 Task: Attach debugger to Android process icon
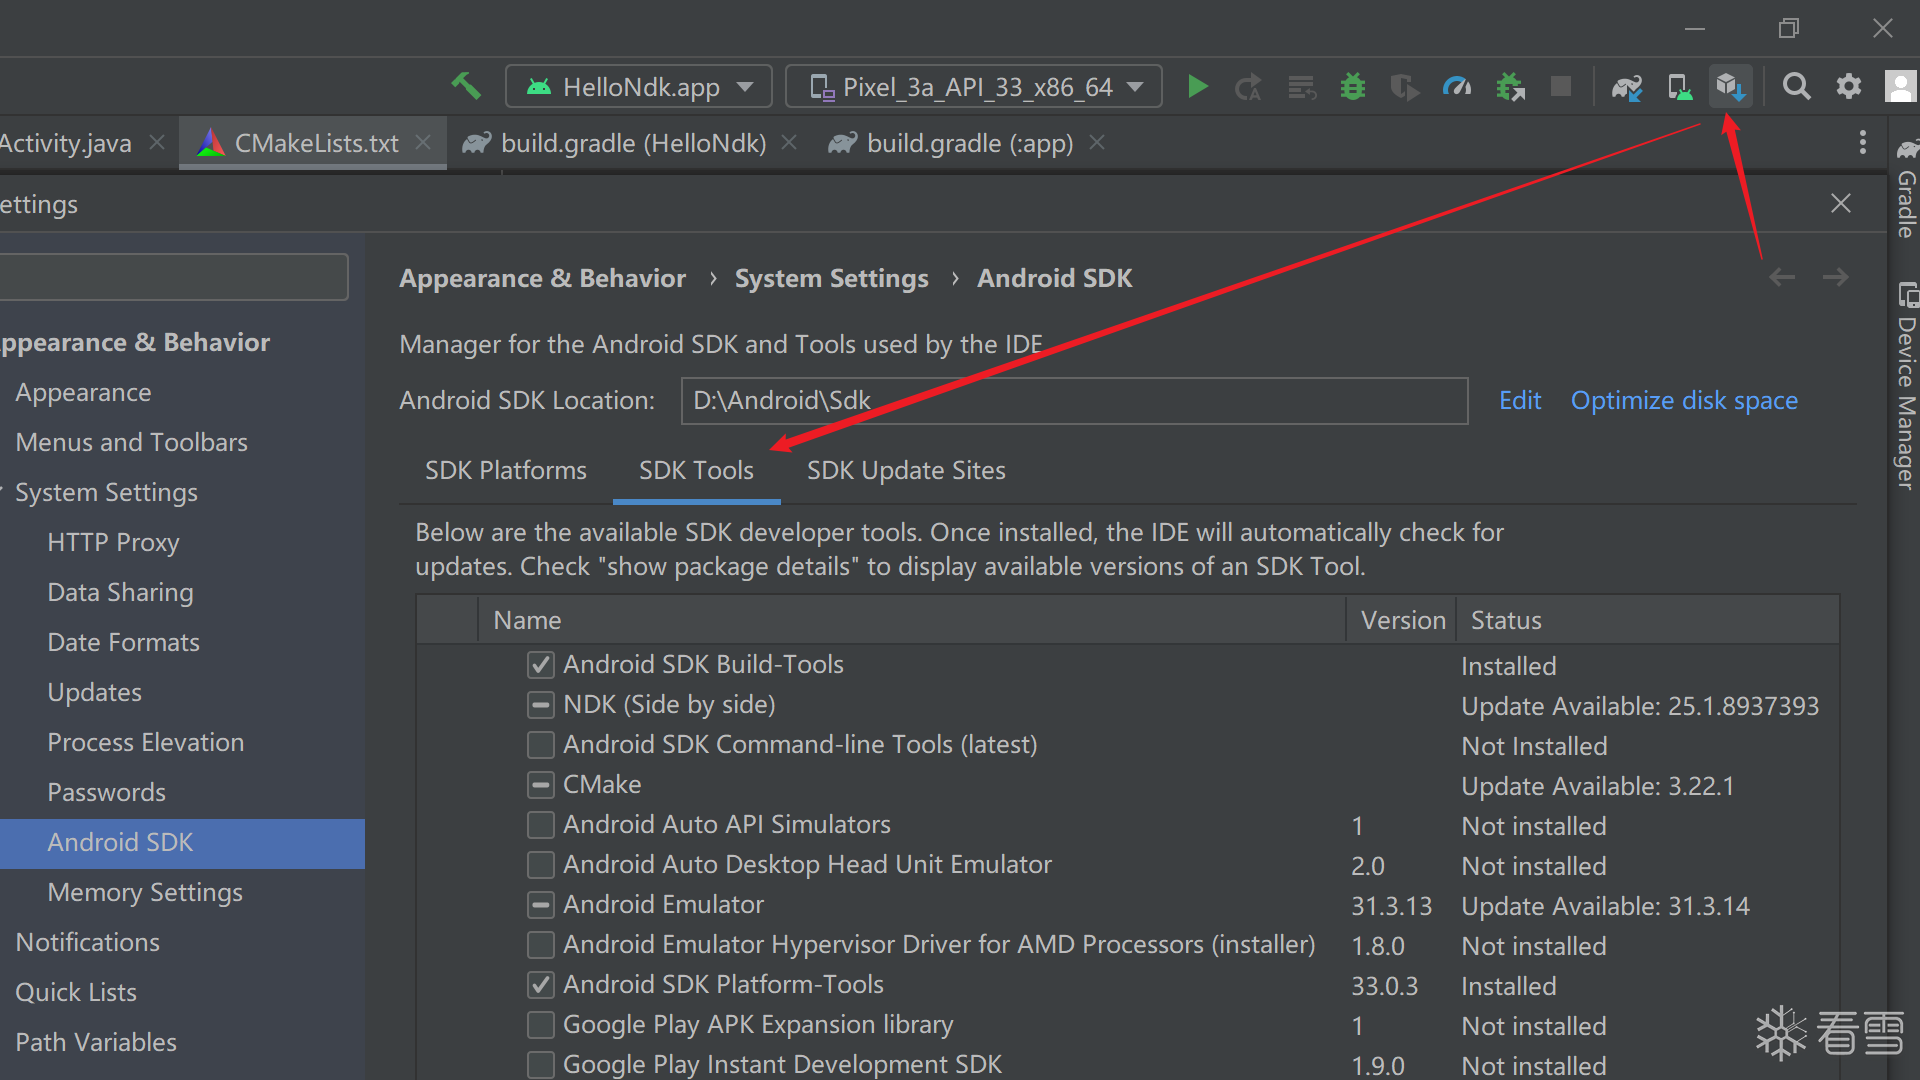pos(1510,87)
